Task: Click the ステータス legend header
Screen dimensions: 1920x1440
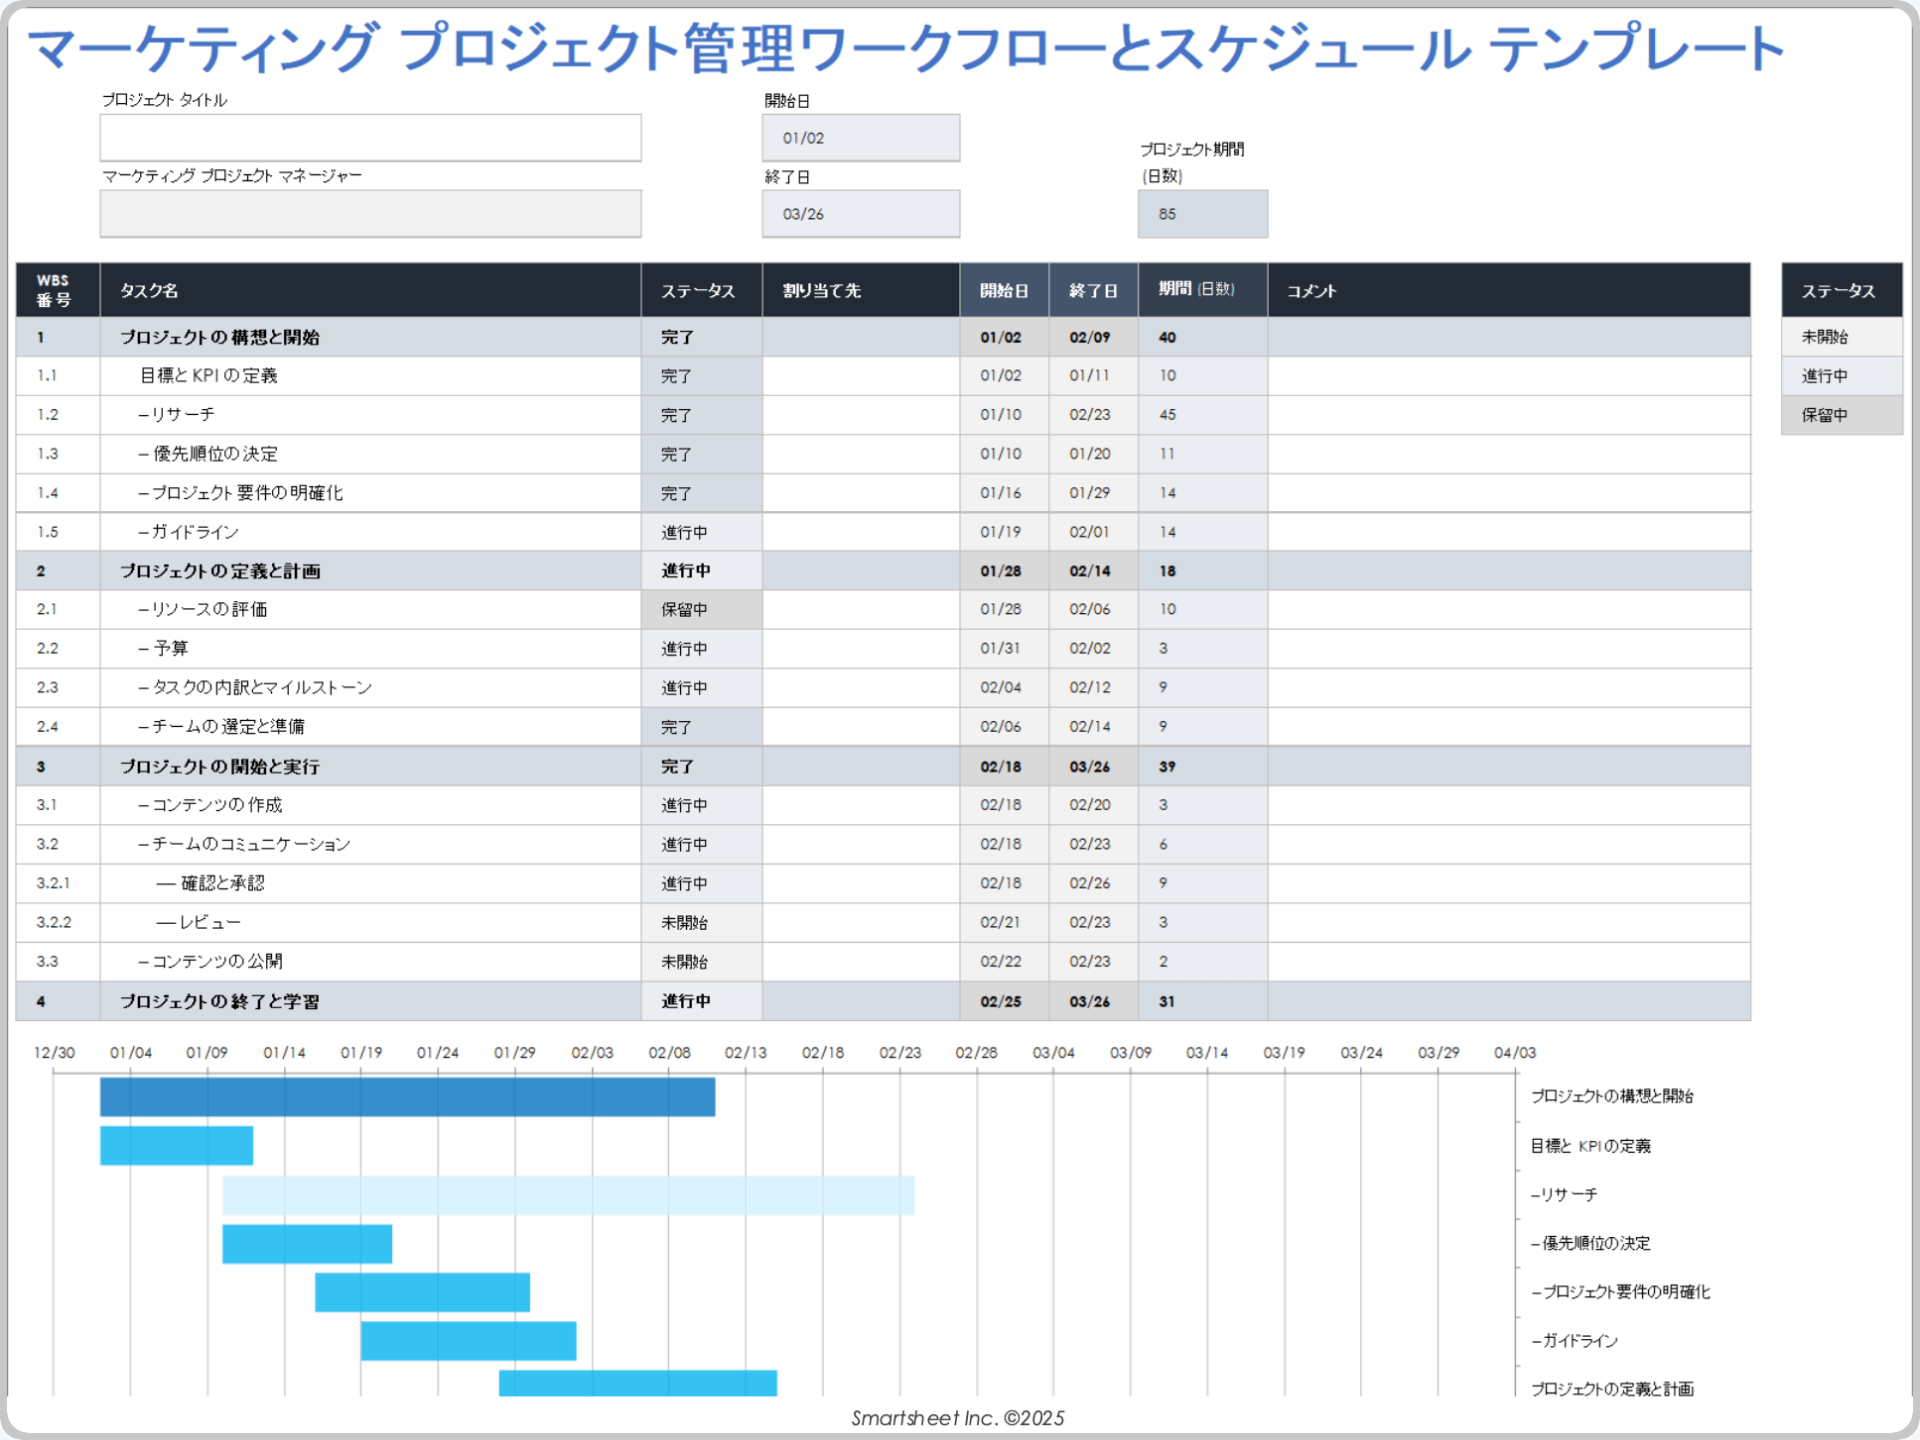Action: (1842, 290)
